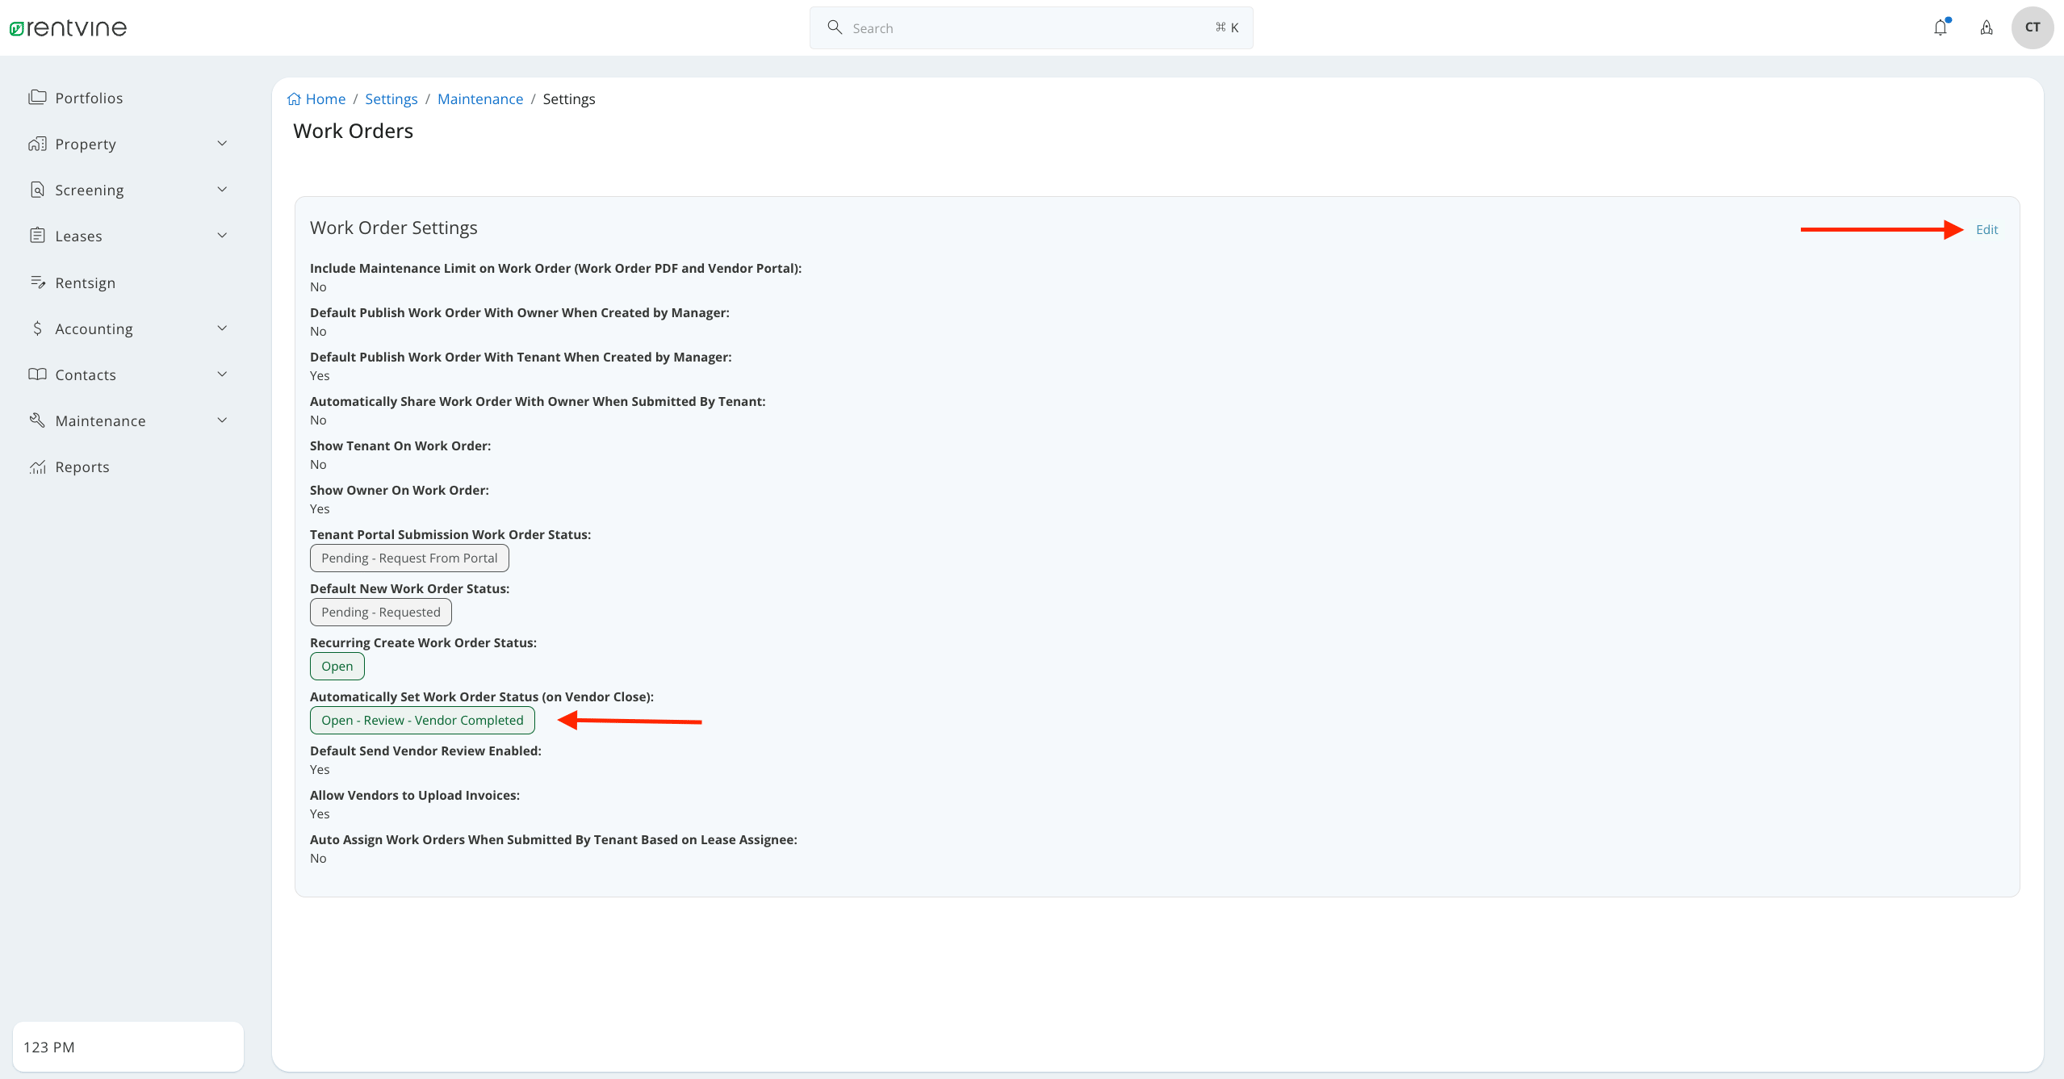Select the Open - Review - Vendor Completed badge
Screen dimensions: 2064x1079
pos(422,720)
